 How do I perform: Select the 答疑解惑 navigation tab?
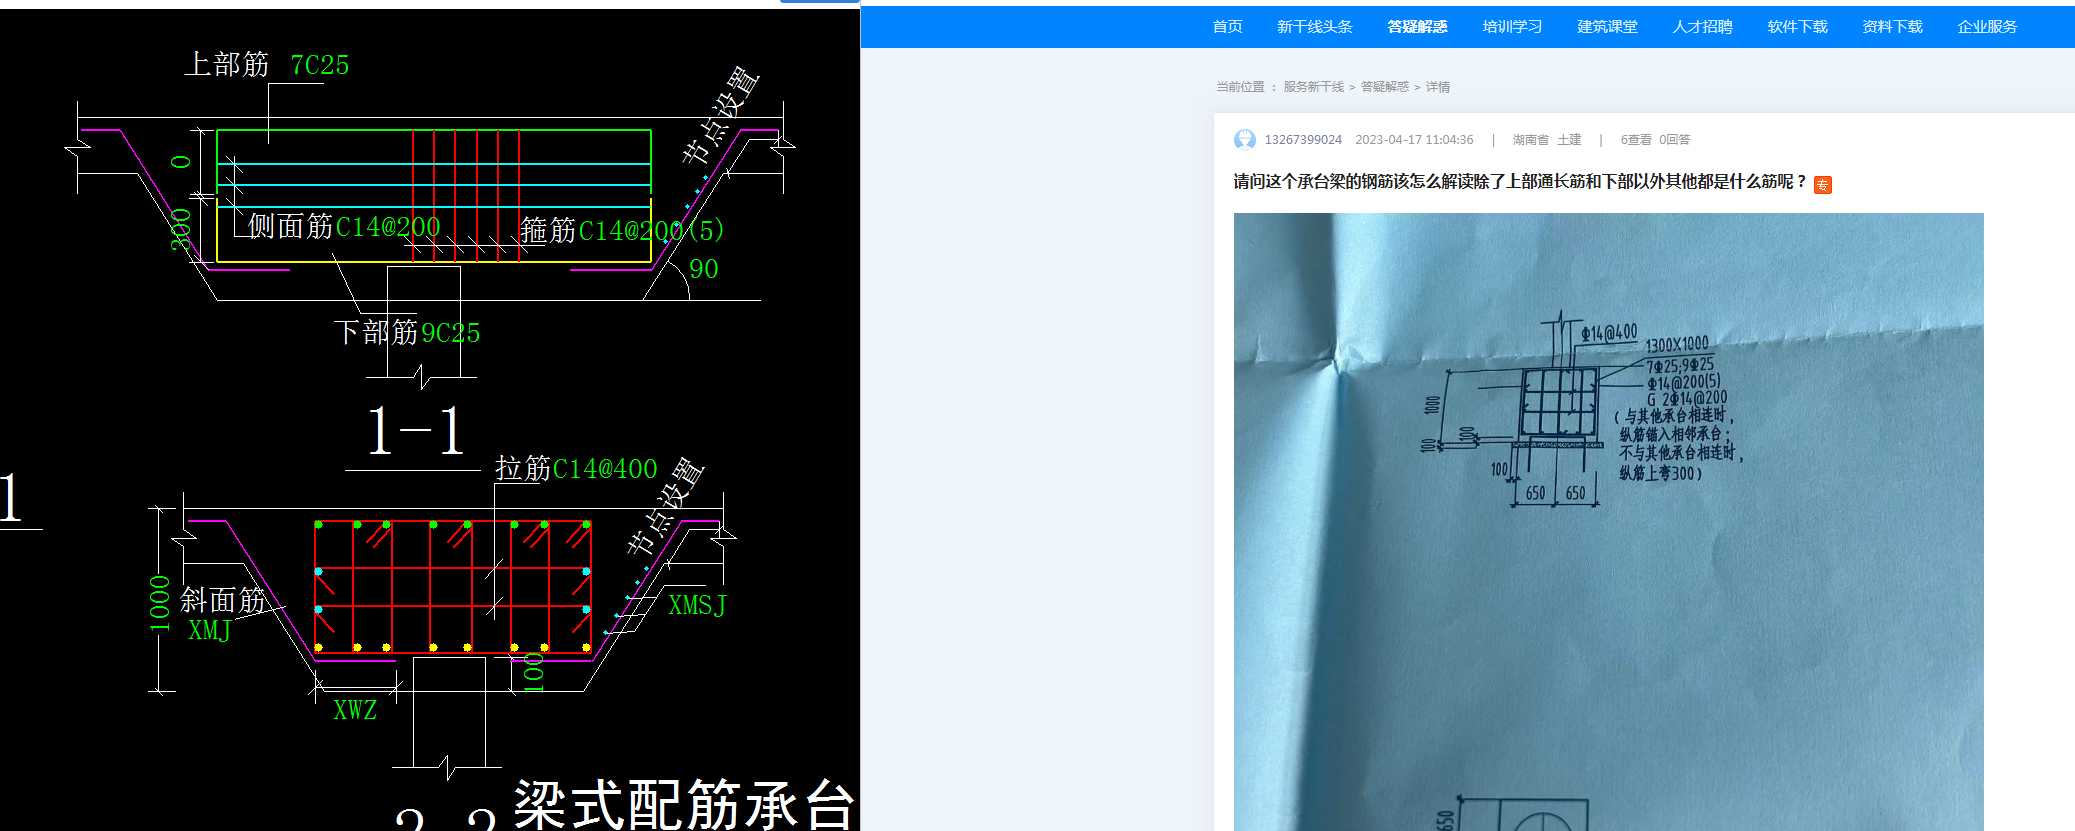click(x=1417, y=27)
